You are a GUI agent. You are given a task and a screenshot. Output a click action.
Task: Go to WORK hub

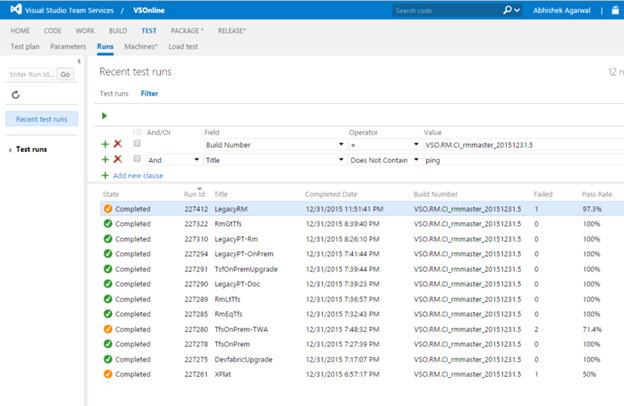point(85,31)
